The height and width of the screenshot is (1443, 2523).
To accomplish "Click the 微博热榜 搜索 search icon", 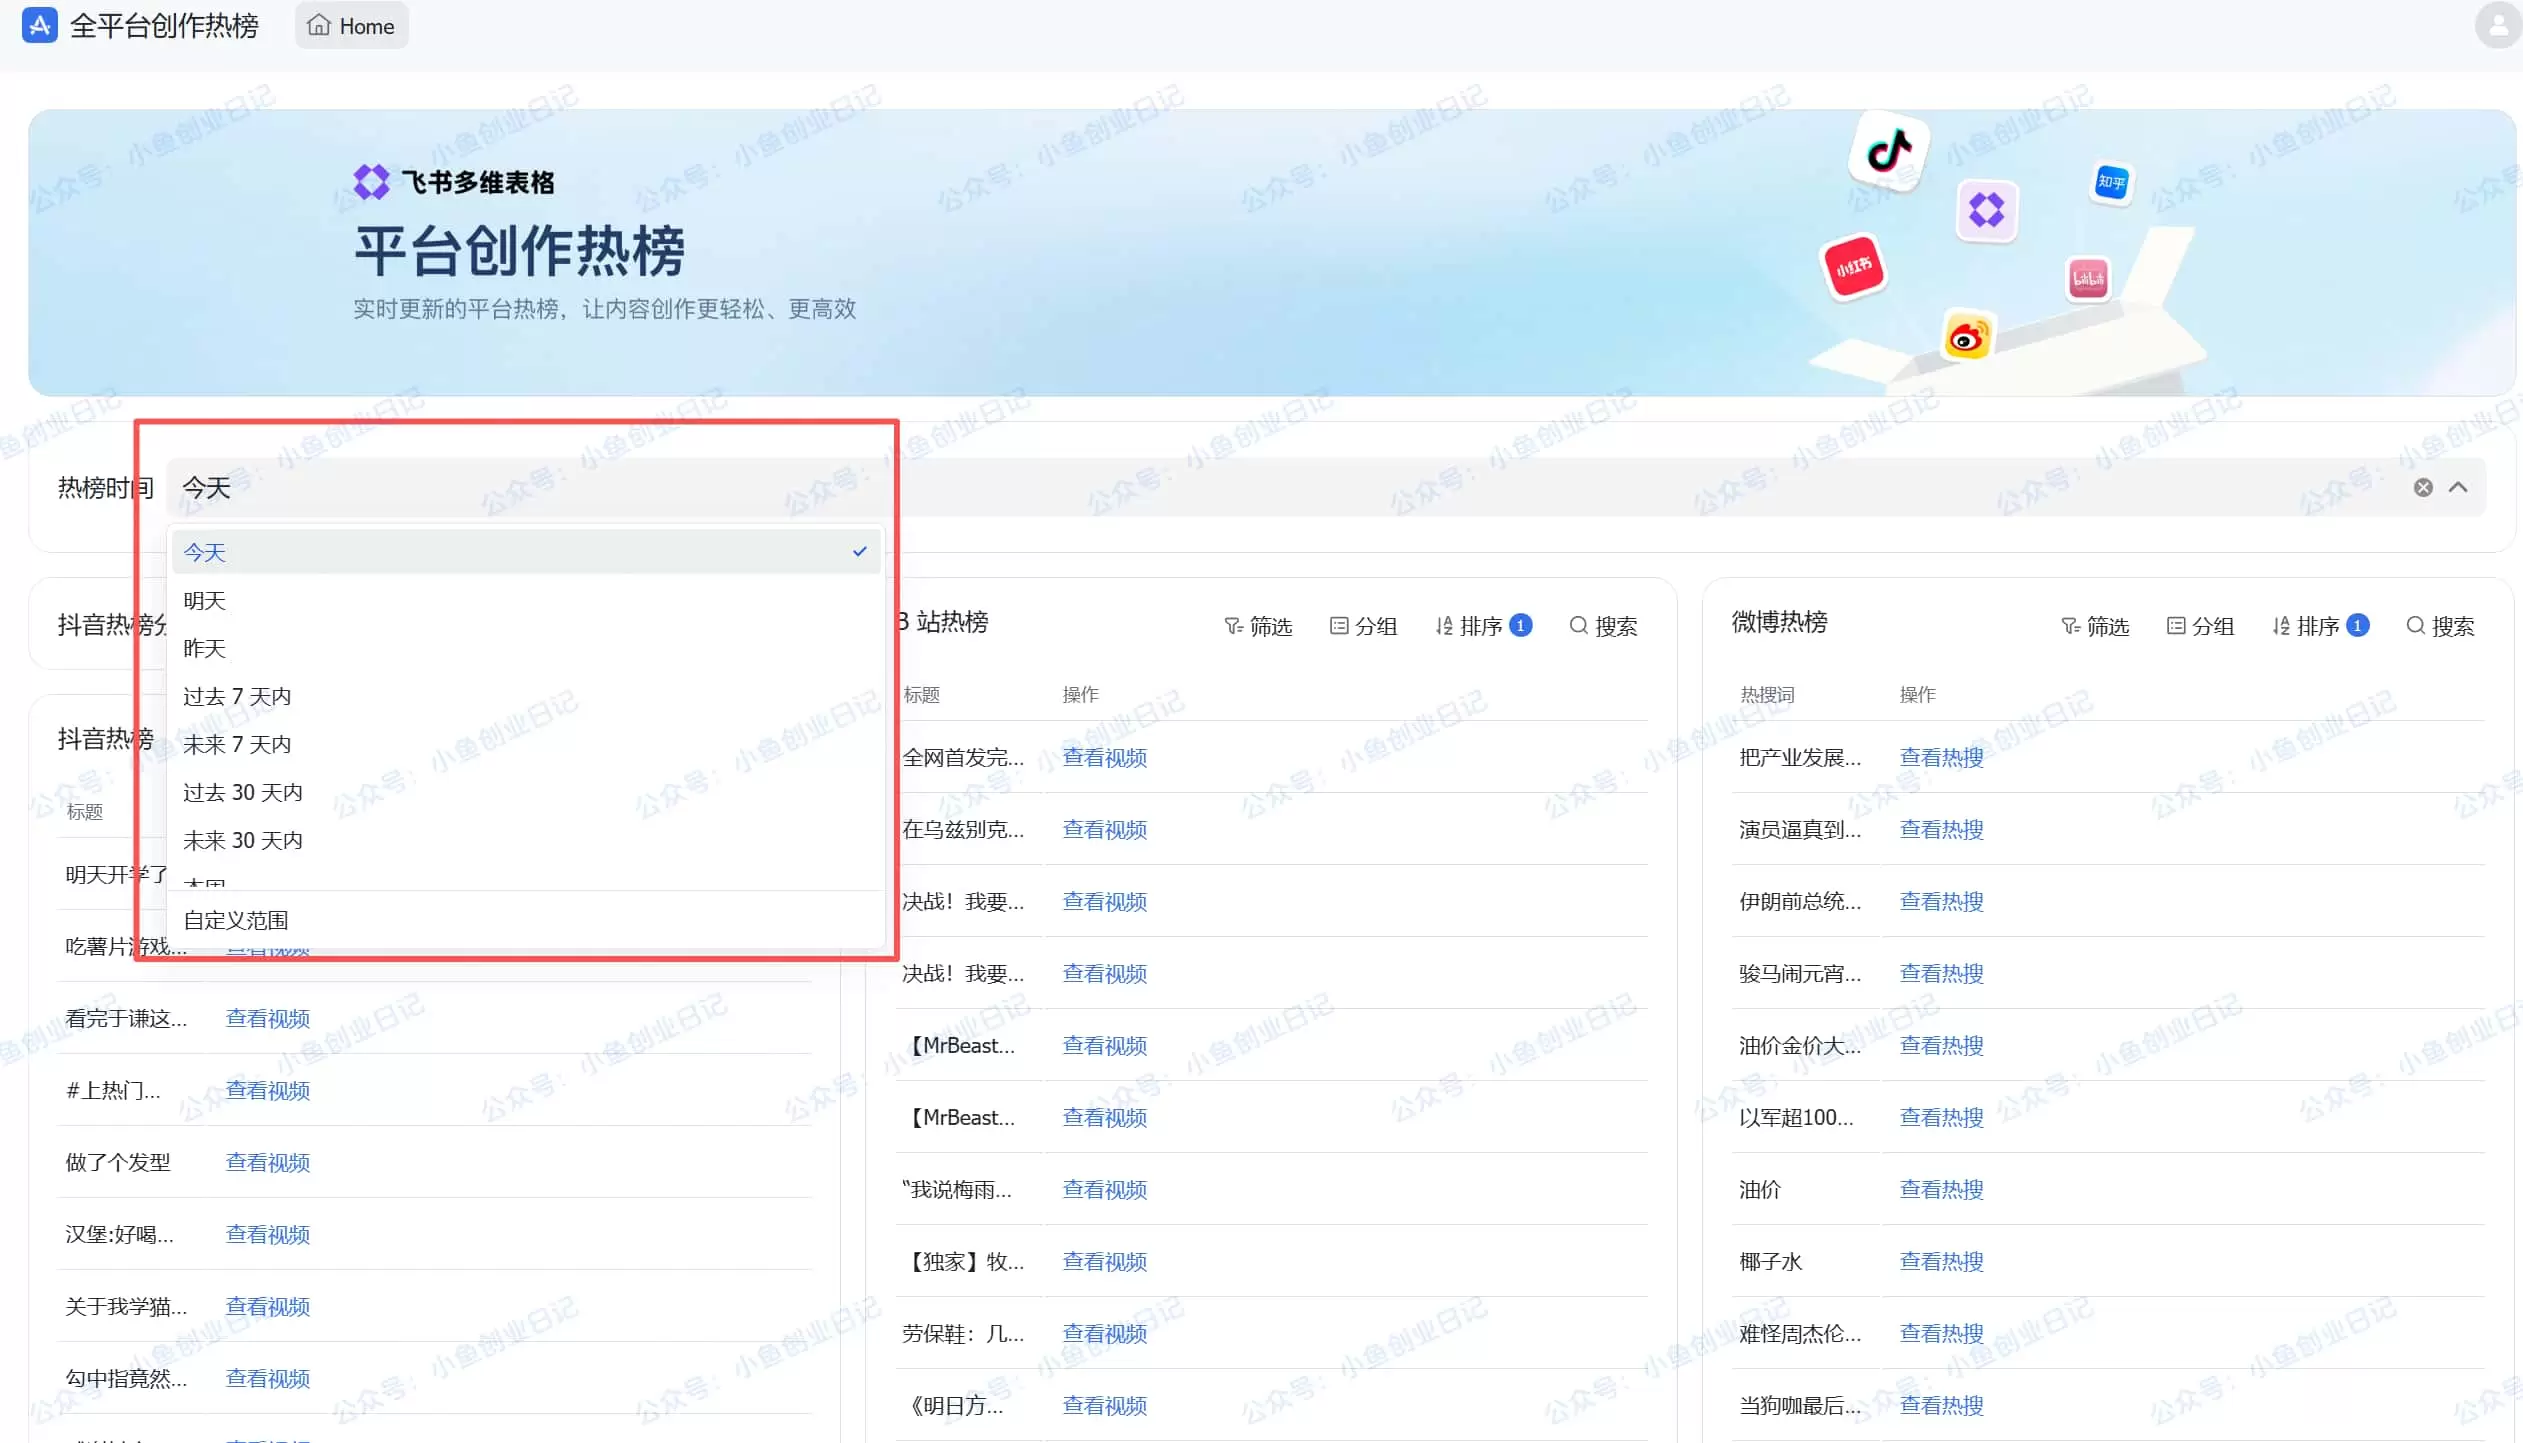I will point(2415,625).
